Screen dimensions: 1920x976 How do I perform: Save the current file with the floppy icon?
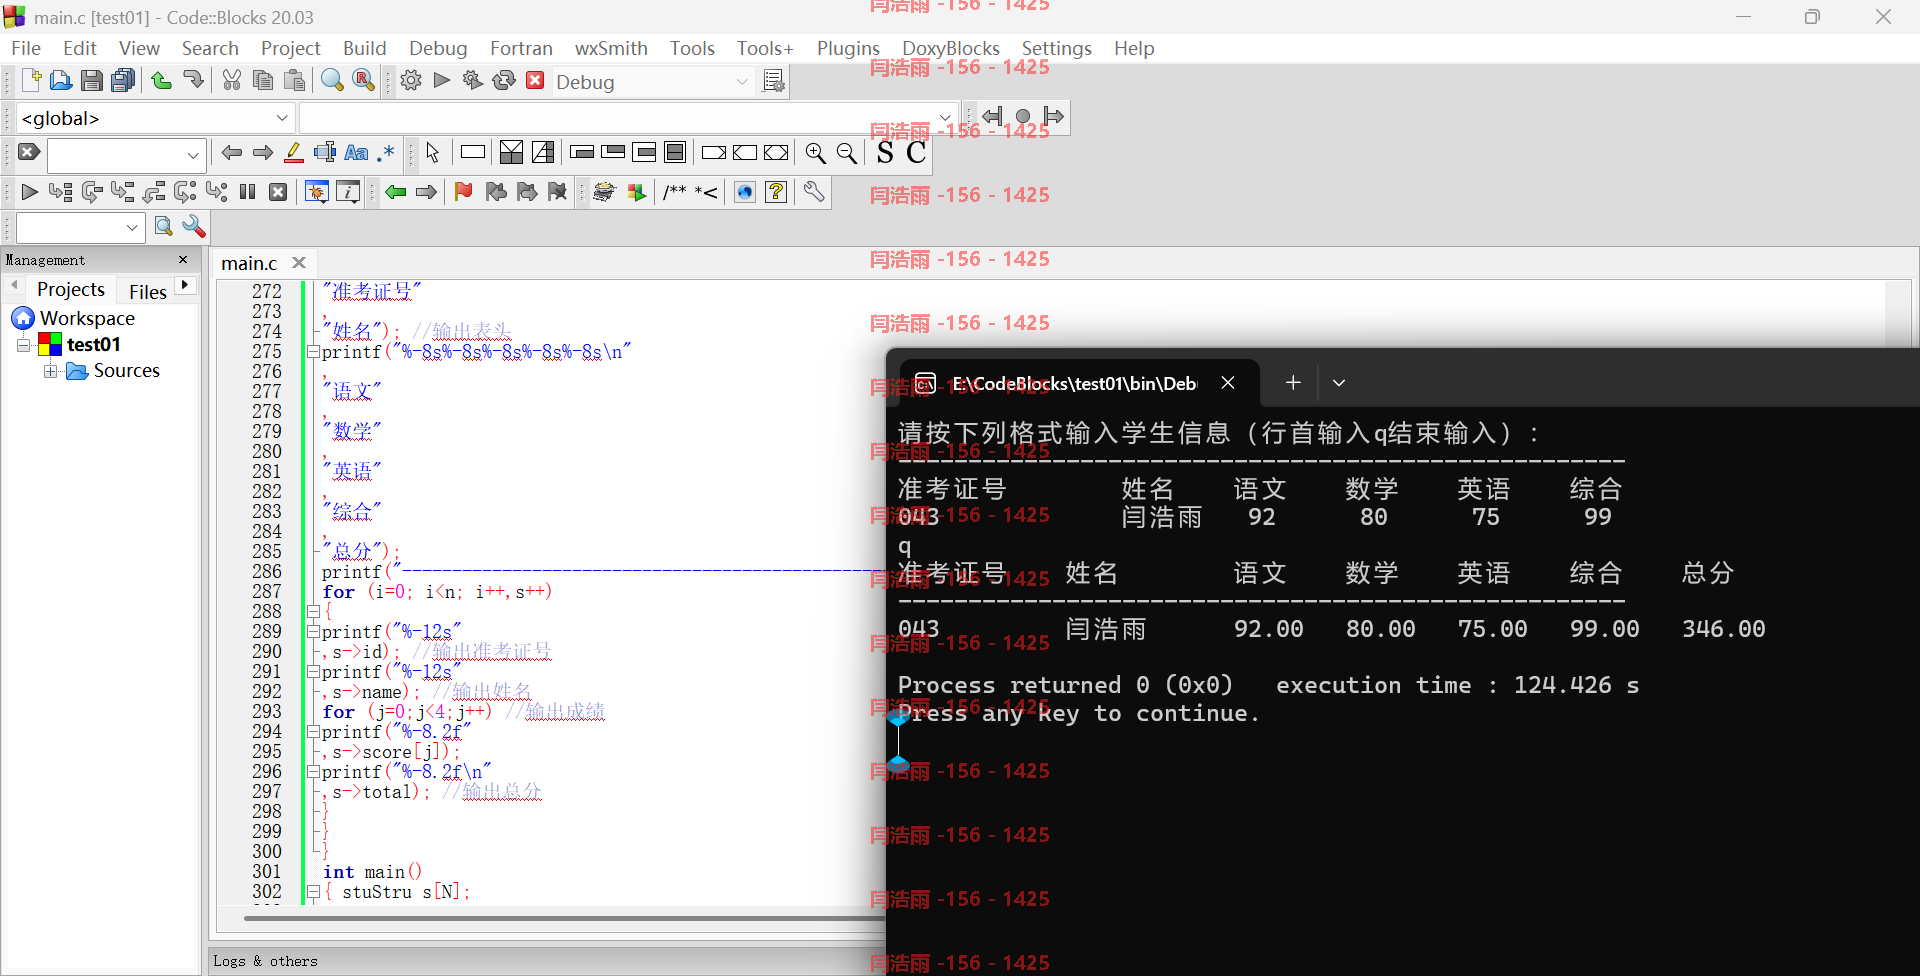tap(92, 81)
